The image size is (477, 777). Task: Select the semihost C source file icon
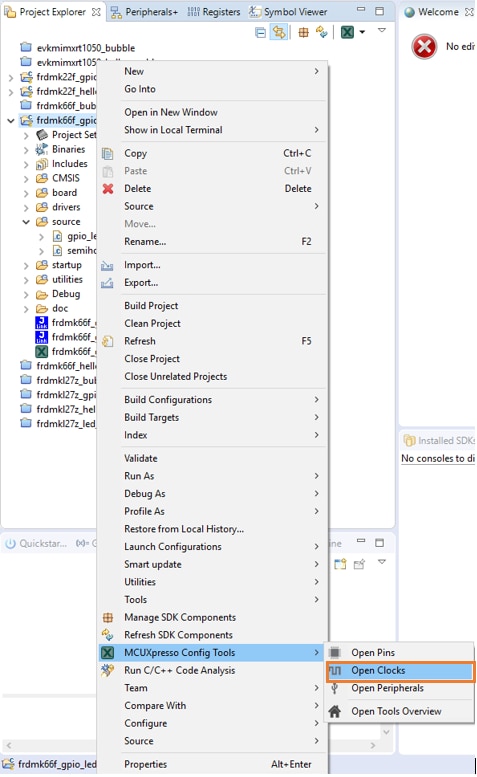pyautogui.click(x=57, y=251)
